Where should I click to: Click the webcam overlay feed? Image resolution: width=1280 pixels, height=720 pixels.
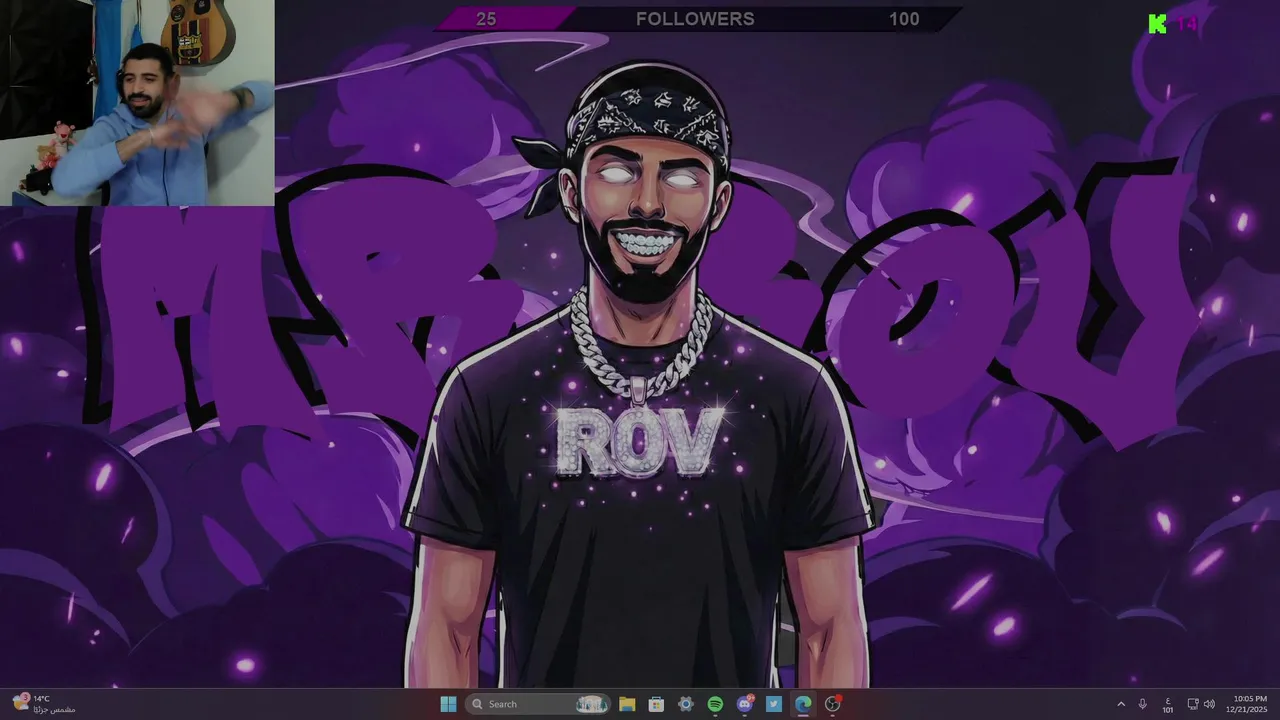(x=137, y=102)
